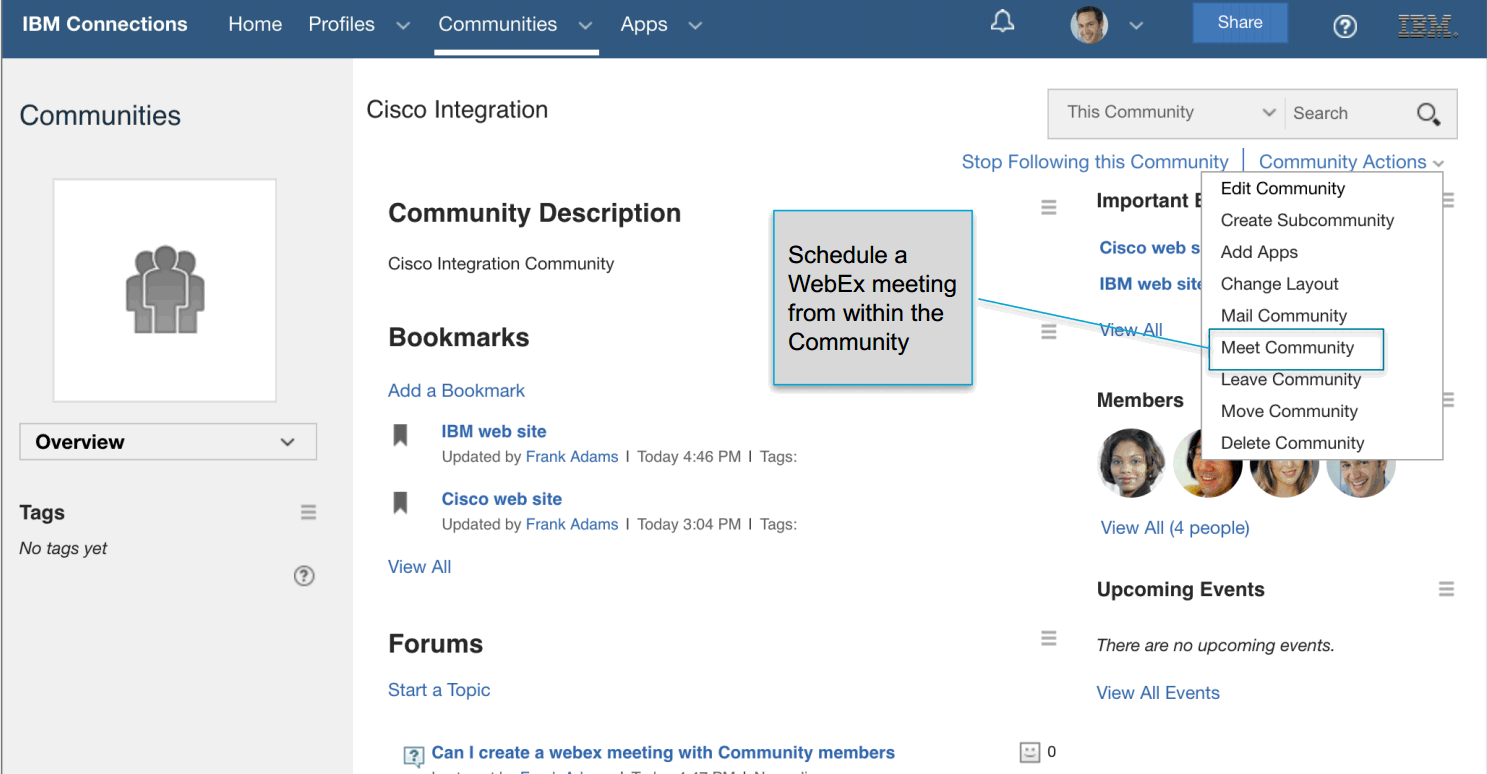This screenshot has height=774, width=1487.
Task: Open the Communities navigation tab
Action: coord(497,24)
